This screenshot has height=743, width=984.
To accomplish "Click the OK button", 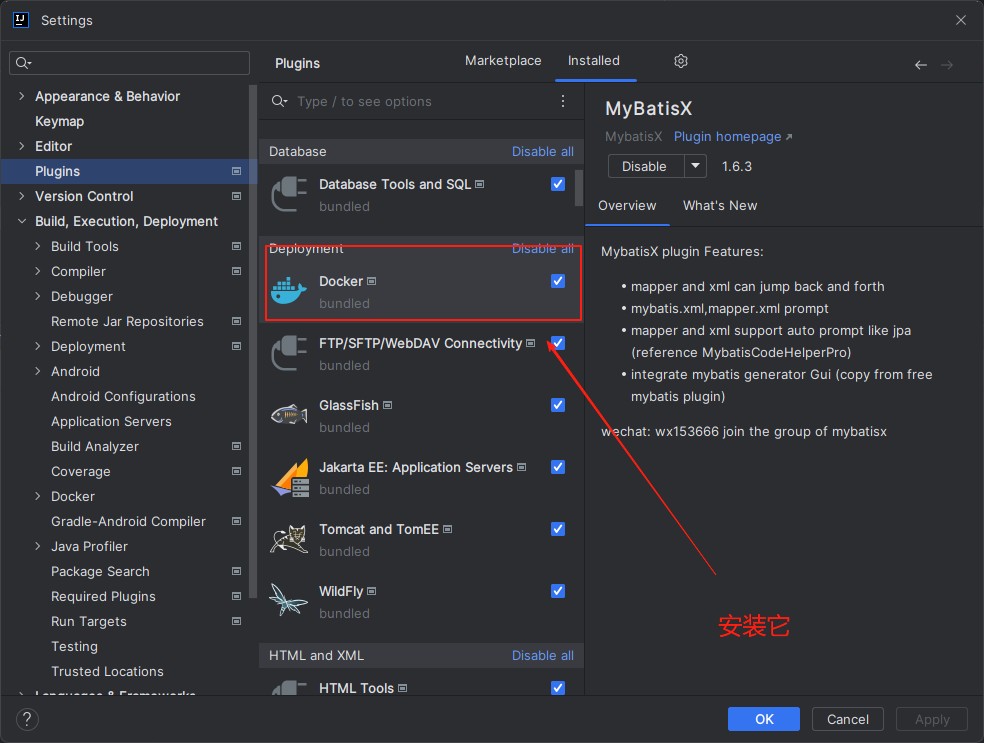I will click(764, 719).
